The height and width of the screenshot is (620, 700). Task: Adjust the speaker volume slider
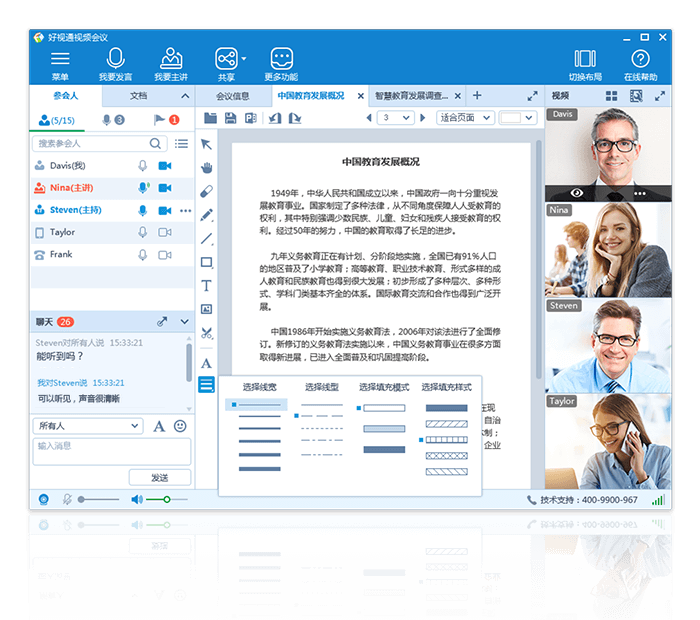pos(167,499)
